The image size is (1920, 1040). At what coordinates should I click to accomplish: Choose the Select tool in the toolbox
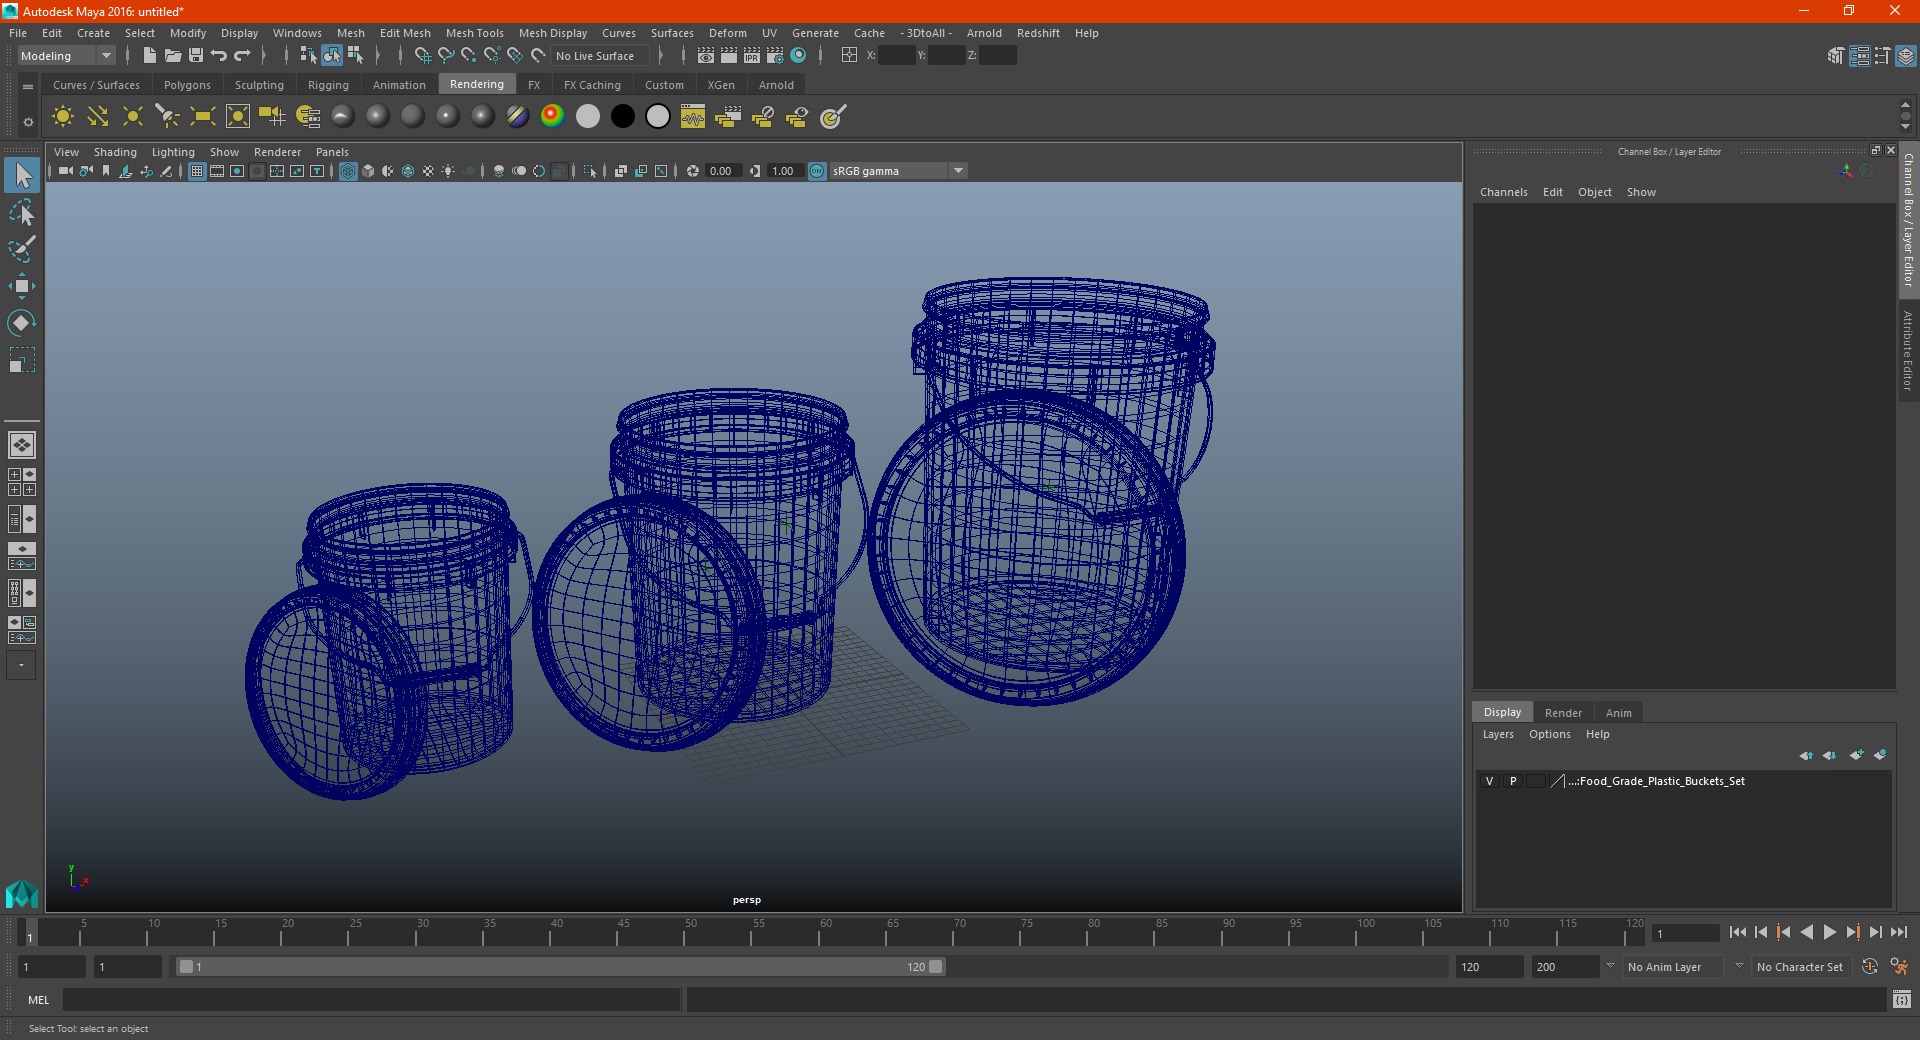click(22, 176)
